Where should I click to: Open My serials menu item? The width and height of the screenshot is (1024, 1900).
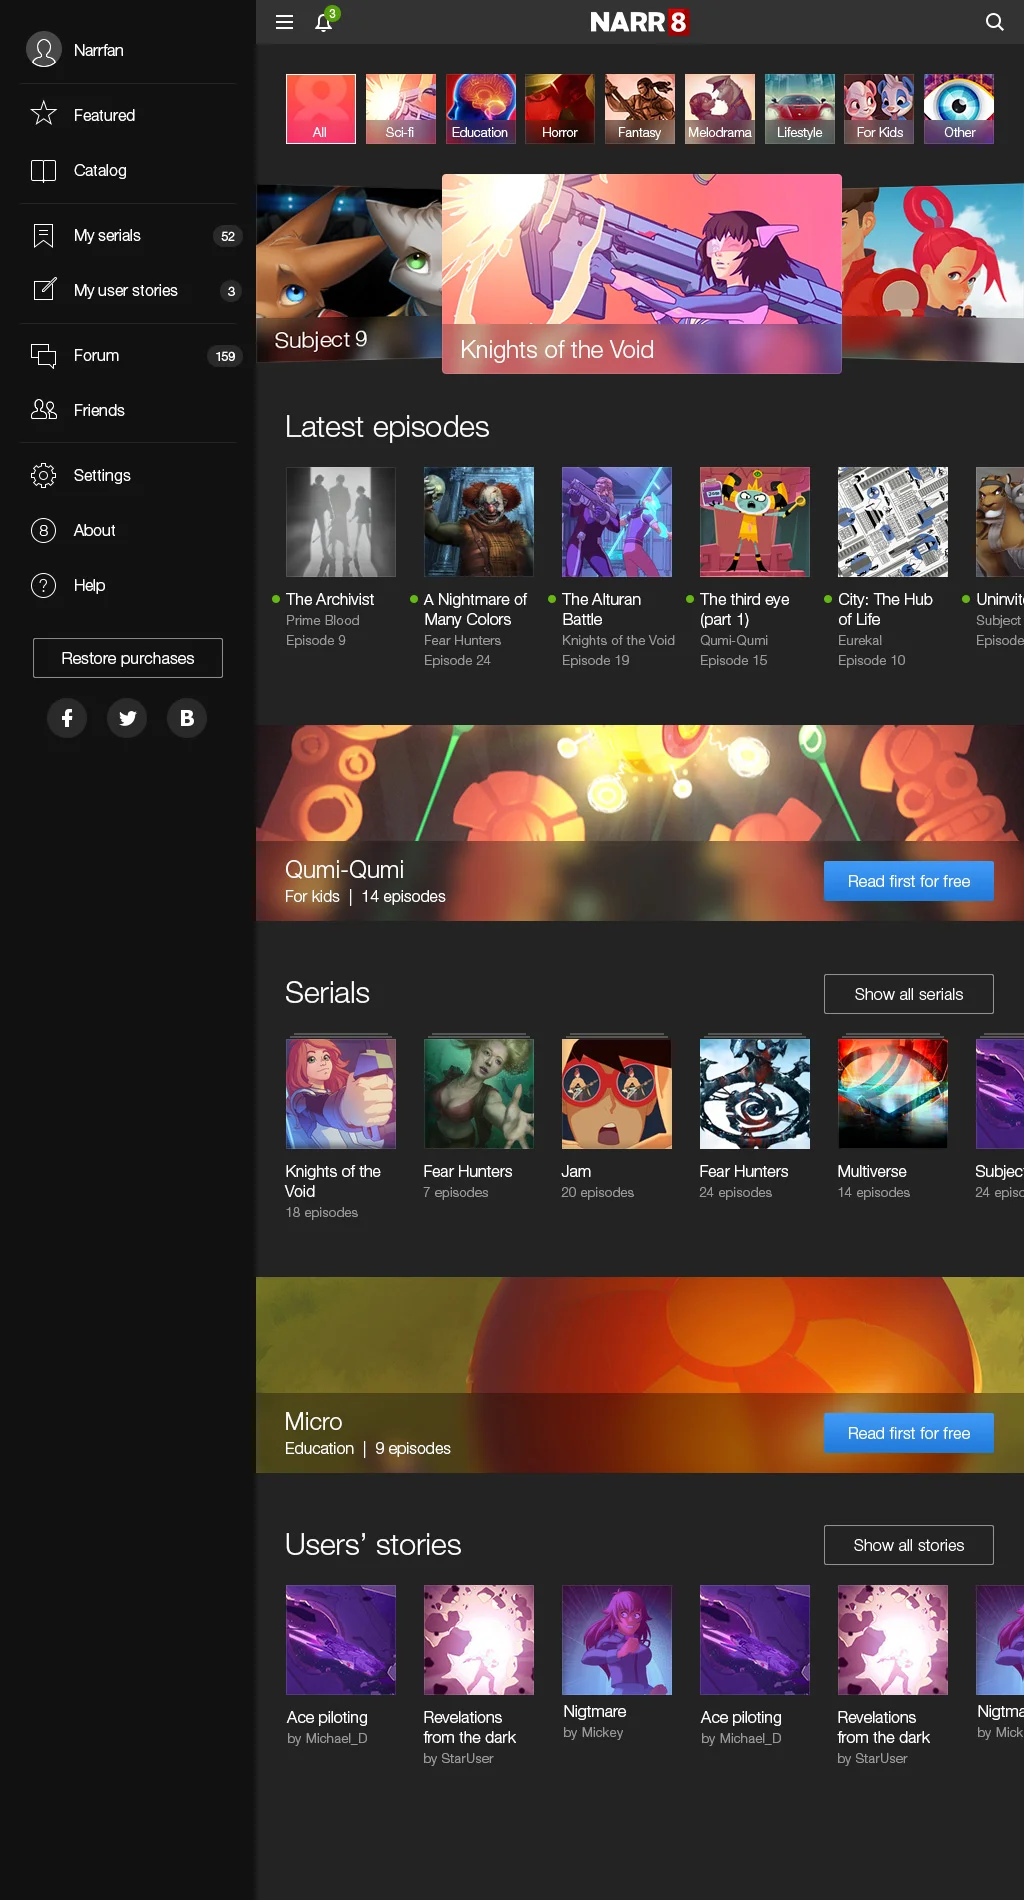pos(128,235)
